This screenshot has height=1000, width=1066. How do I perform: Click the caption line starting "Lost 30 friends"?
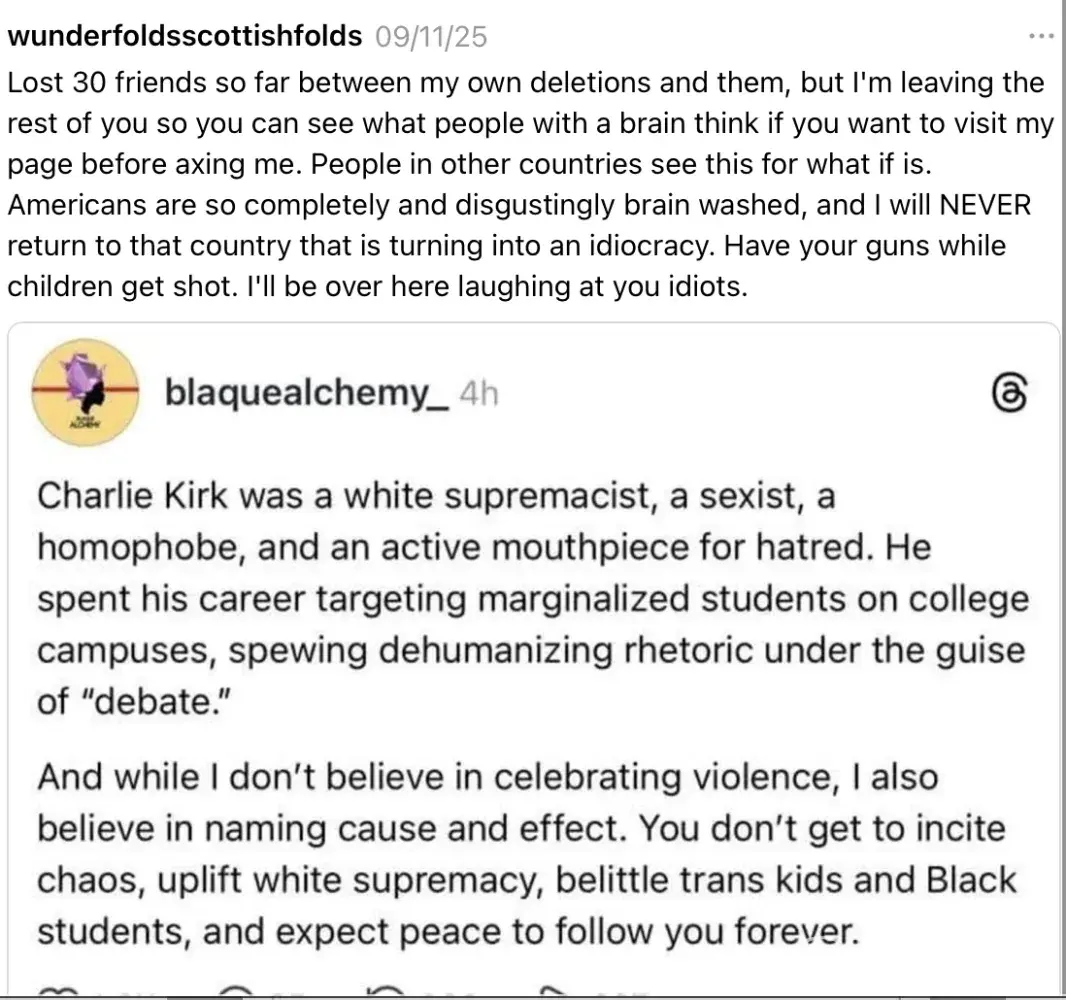[526, 82]
